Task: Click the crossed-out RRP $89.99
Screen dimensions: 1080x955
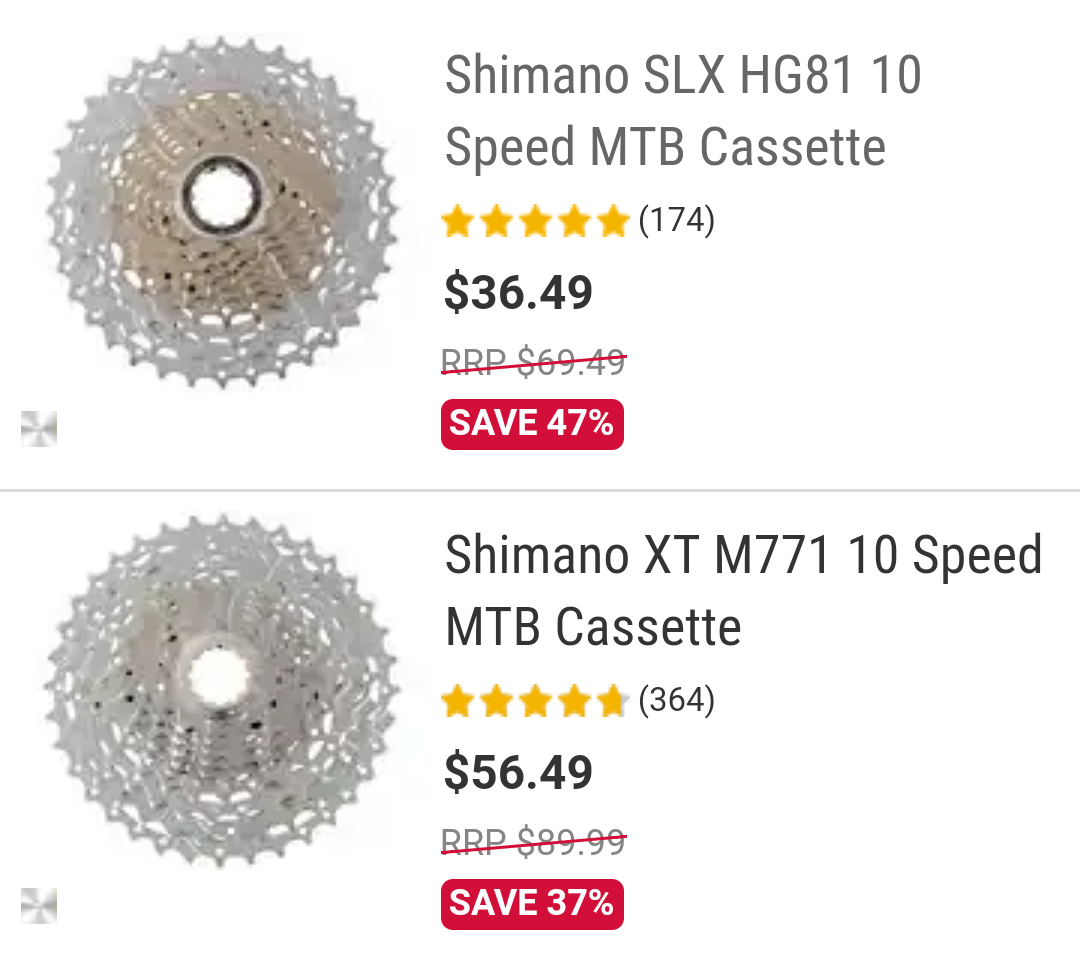Action: point(533,841)
